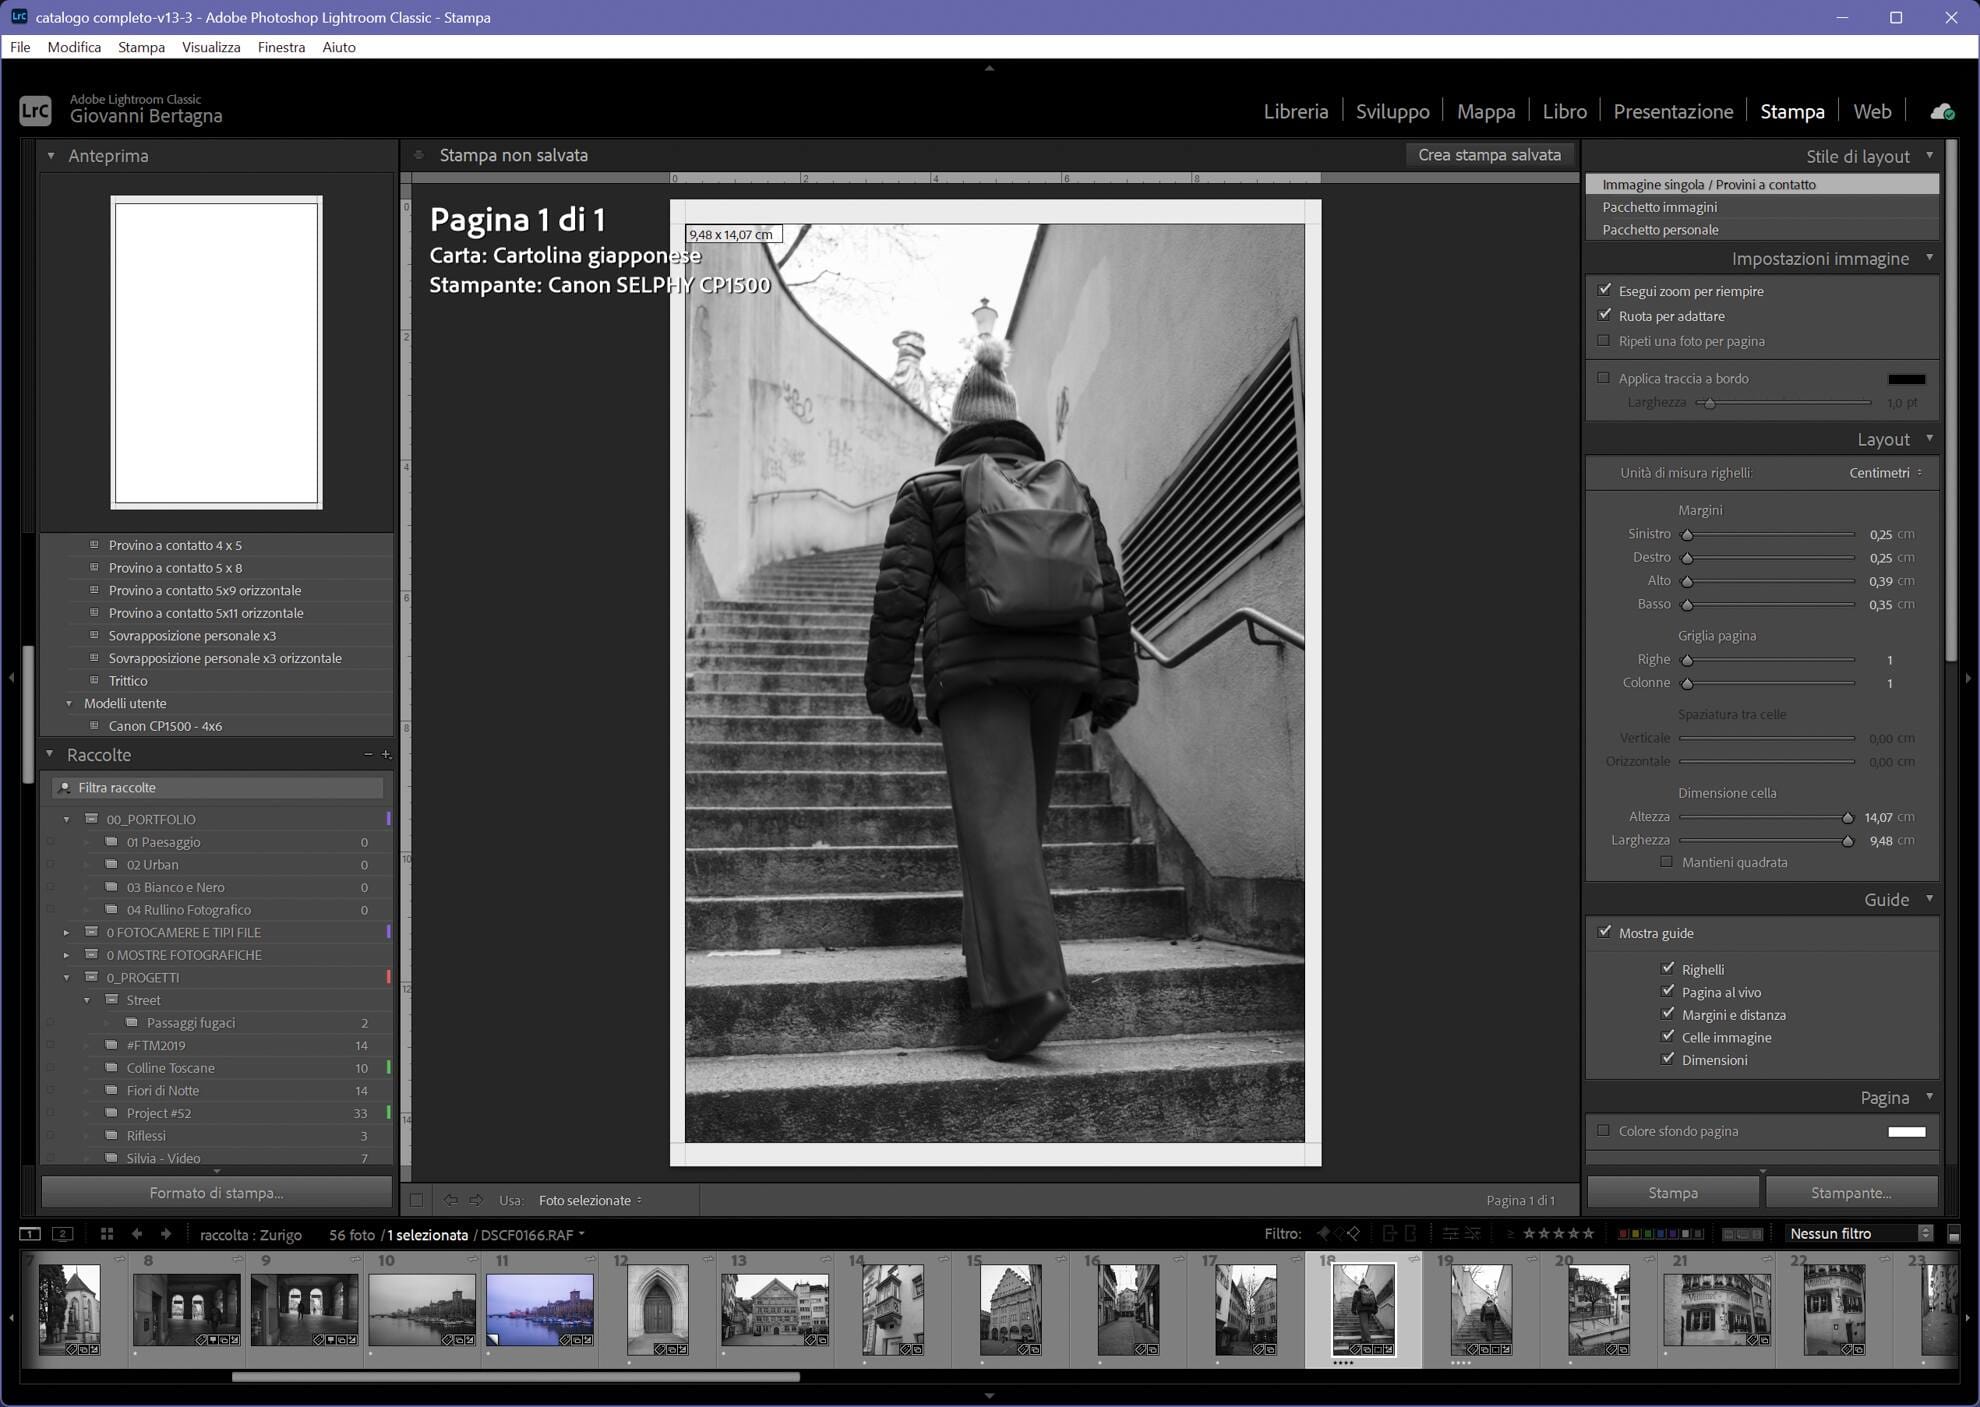
Task: Select the red color label filter icon
Action: click(x=1623, y=1233)
